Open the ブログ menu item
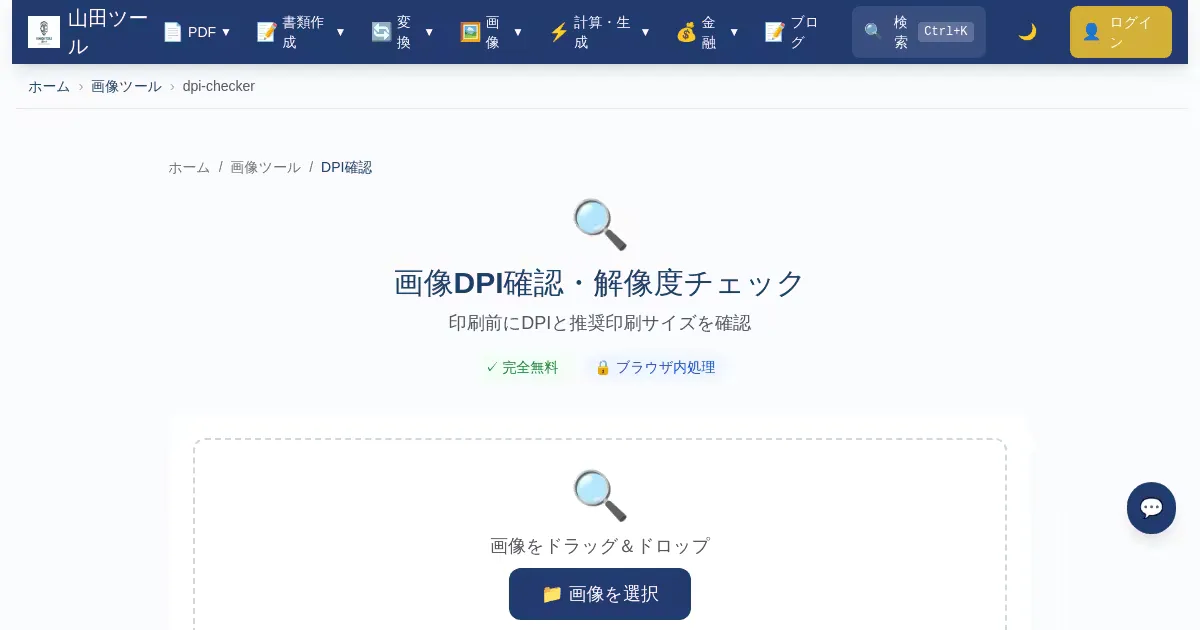 click(794, 32)
